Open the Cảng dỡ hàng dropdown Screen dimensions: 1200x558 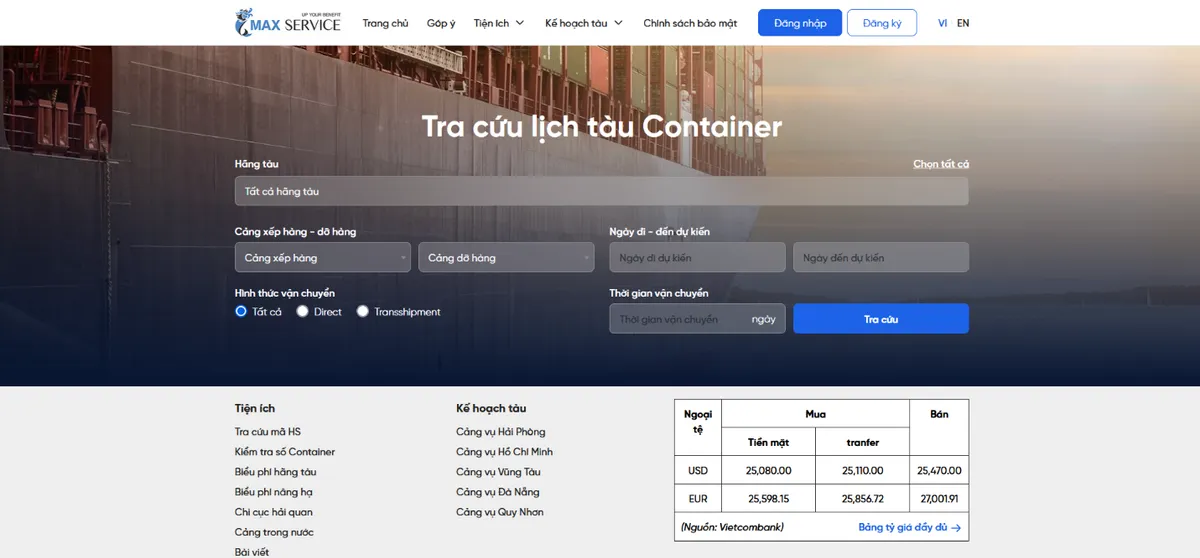pyautogui.click(x=506, y=258)
